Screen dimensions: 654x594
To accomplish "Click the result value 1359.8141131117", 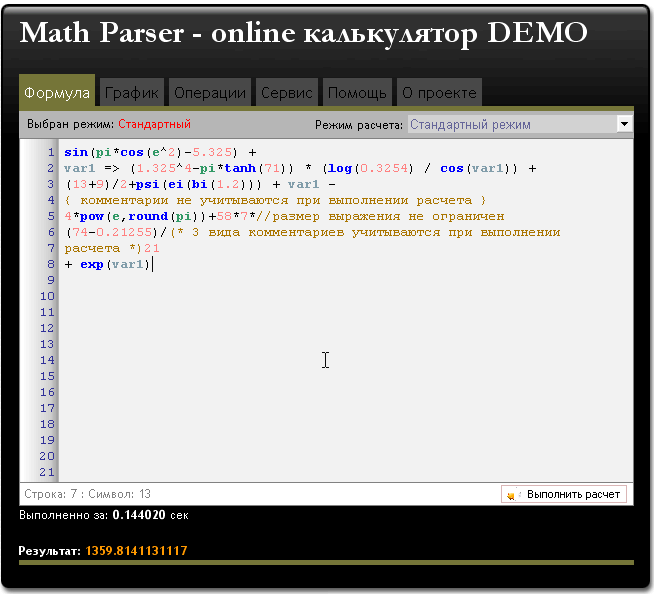I will pyautogui.click(x=136, y=551).
